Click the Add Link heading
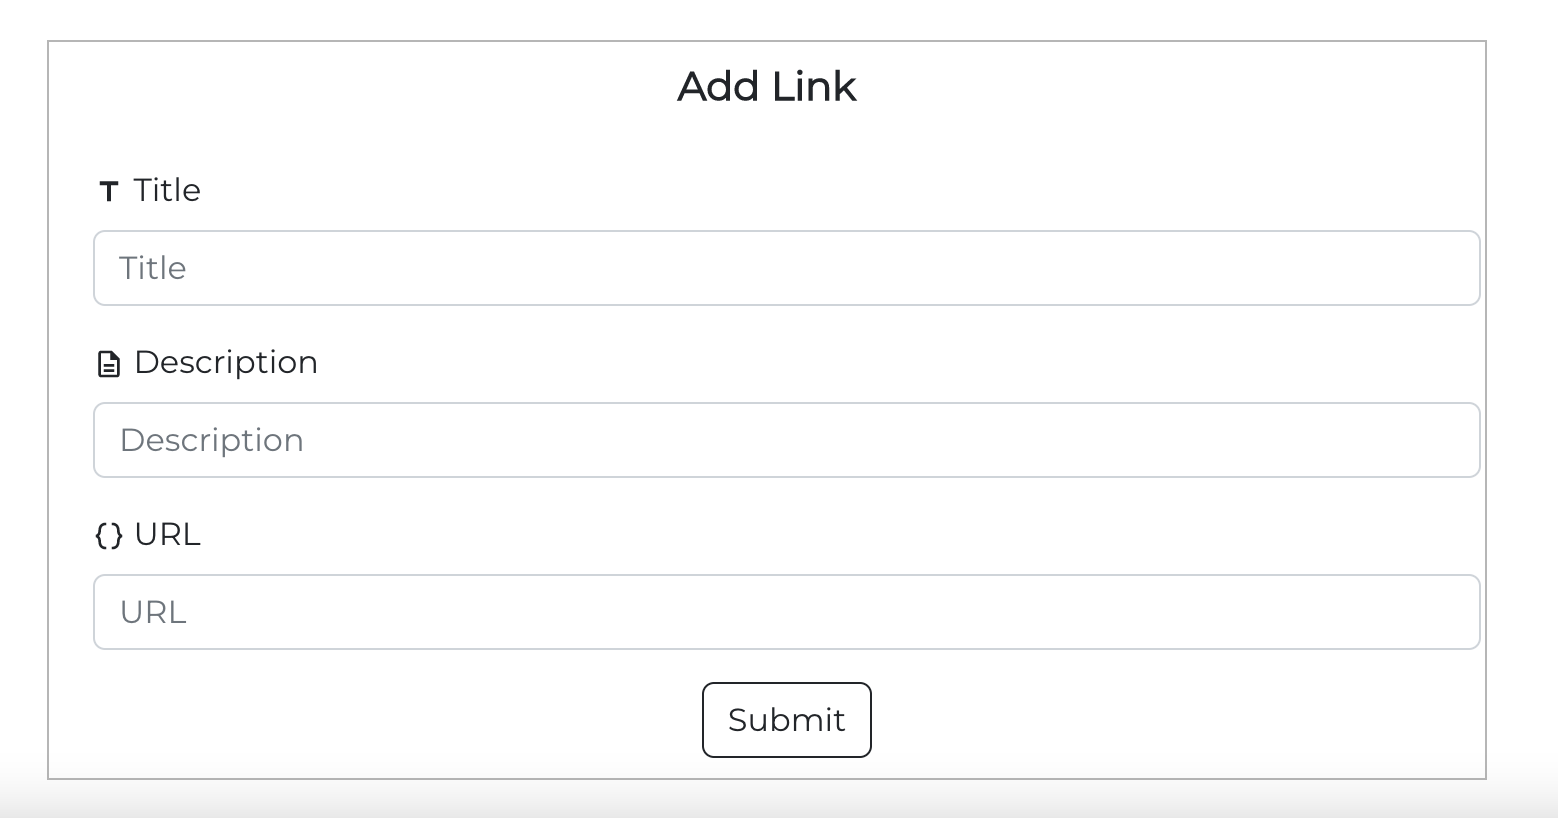1558x818 pixels. coord(767,87)
